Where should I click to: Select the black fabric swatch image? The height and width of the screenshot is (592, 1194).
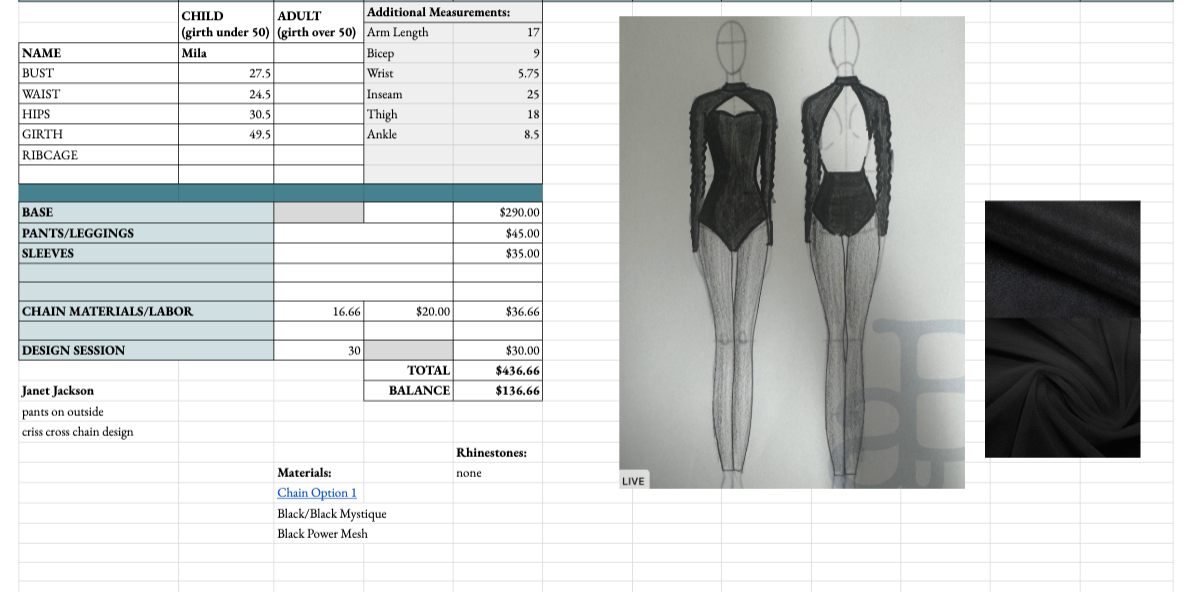pos(1062,329)
